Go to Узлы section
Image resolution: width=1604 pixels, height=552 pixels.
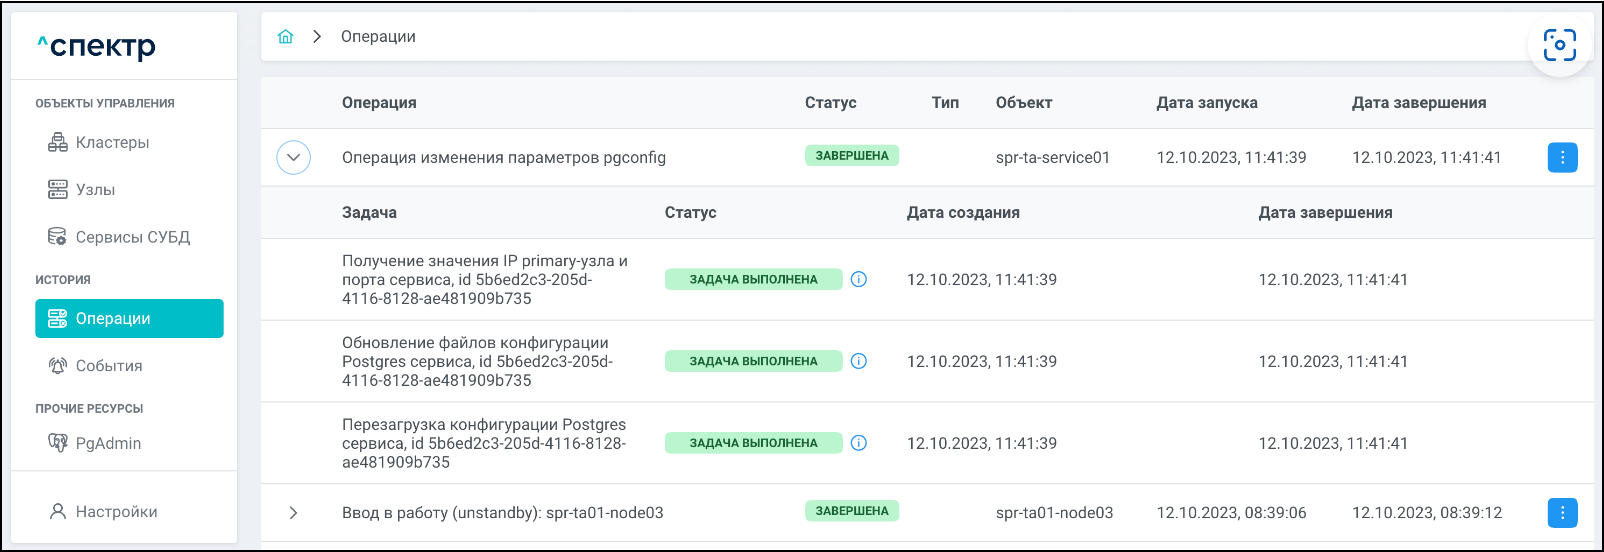pyautogui.click(x=95, y=190)
